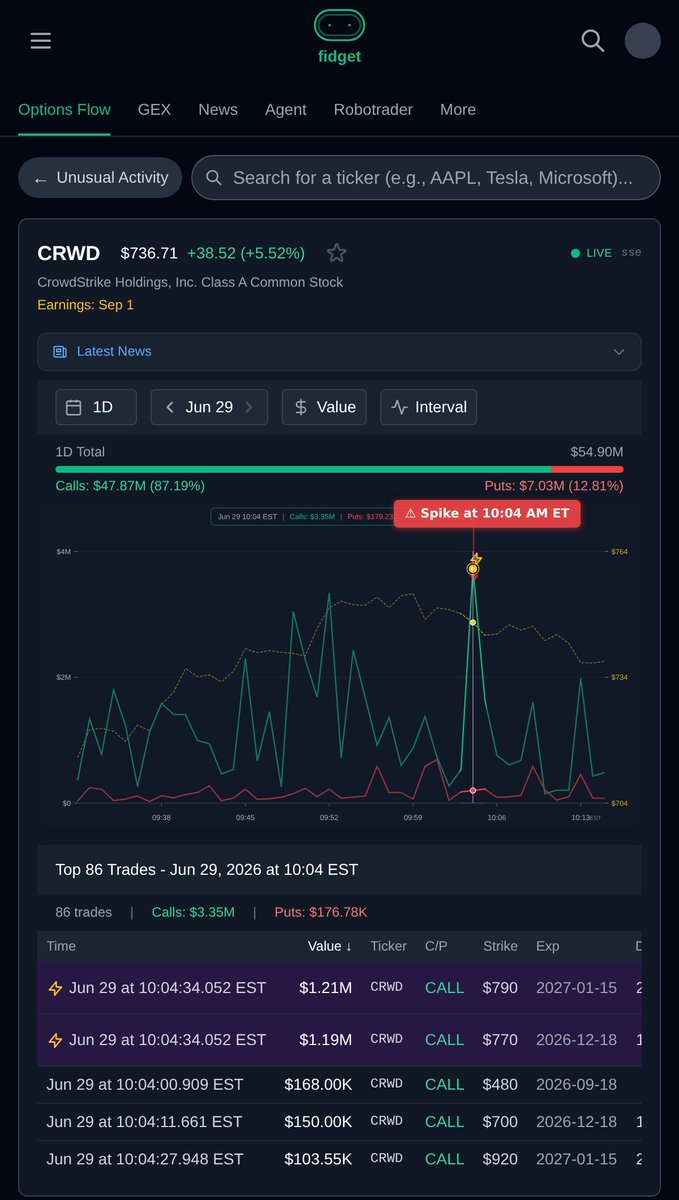Click the LIVE status indicator
Image resolution: width=679 pixels, height=1200 pixels.
tap(591, 253)
